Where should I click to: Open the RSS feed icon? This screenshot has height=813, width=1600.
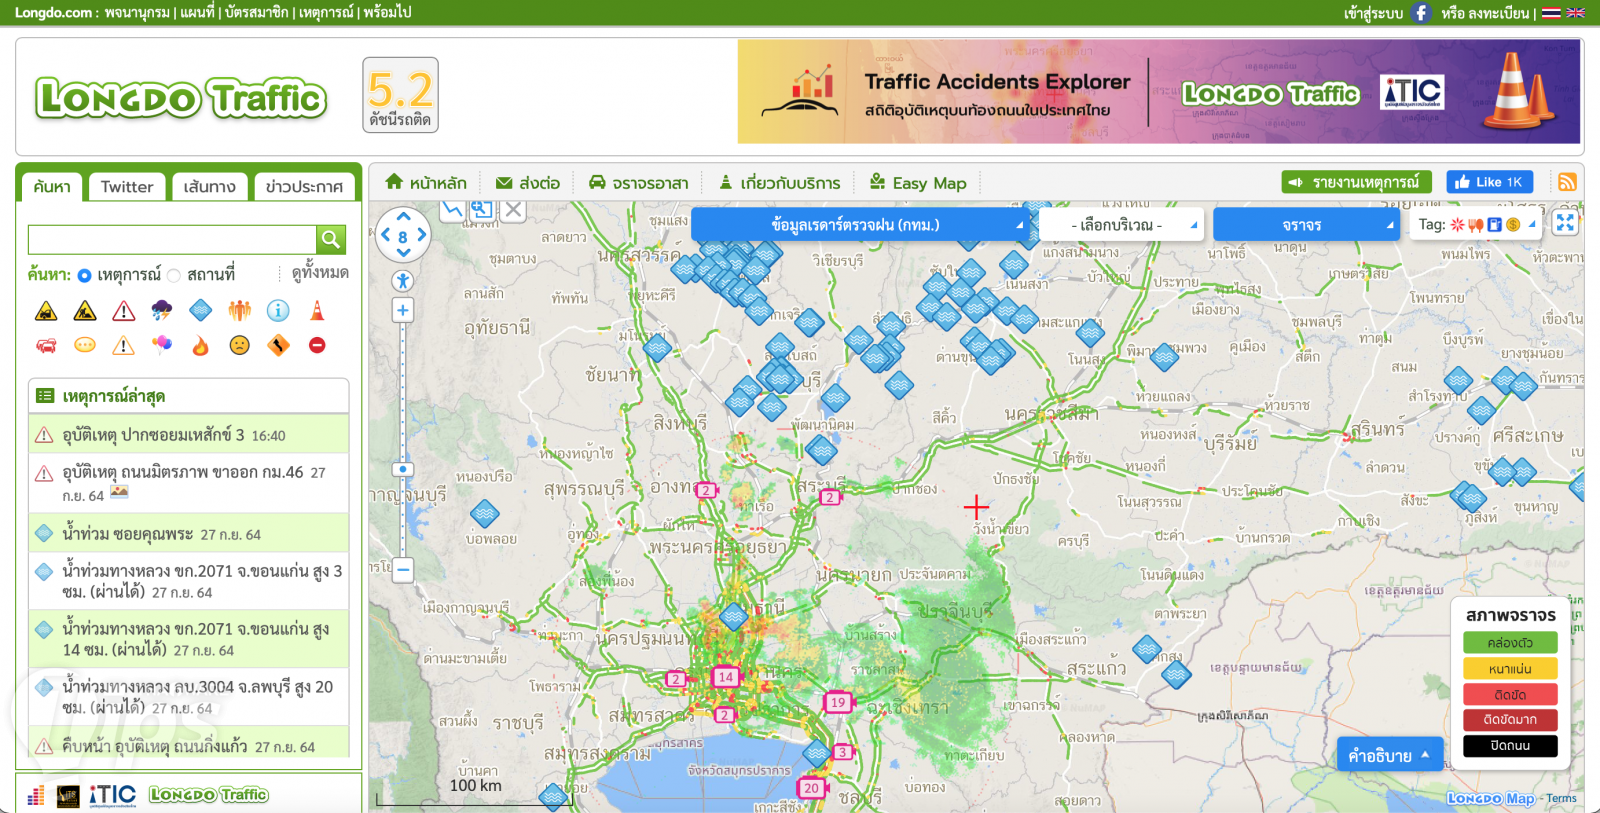(1567, 182)
